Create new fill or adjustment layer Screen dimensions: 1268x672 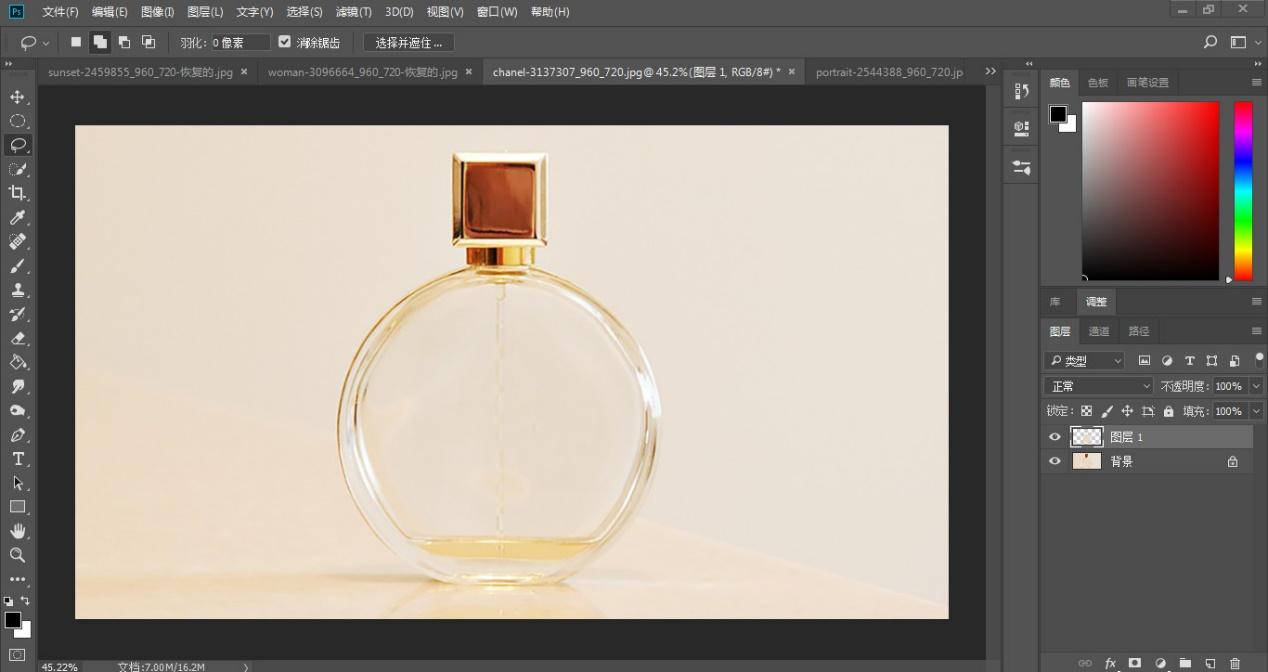click(1160, 663)
